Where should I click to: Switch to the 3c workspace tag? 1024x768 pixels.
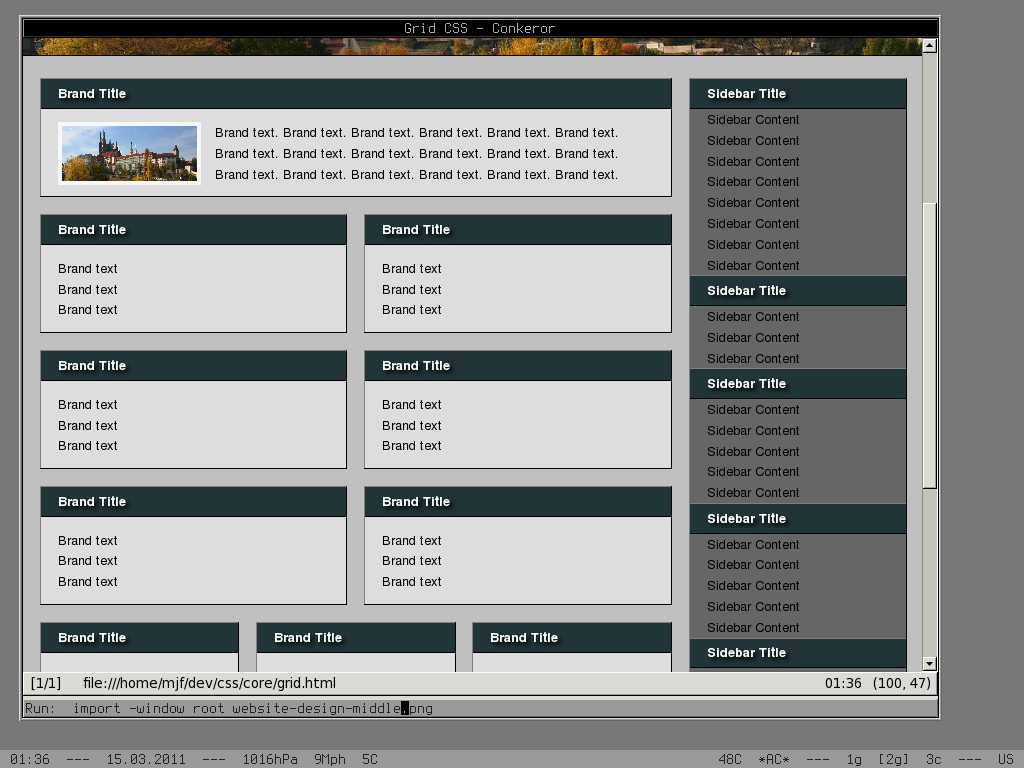pos(933,759)
